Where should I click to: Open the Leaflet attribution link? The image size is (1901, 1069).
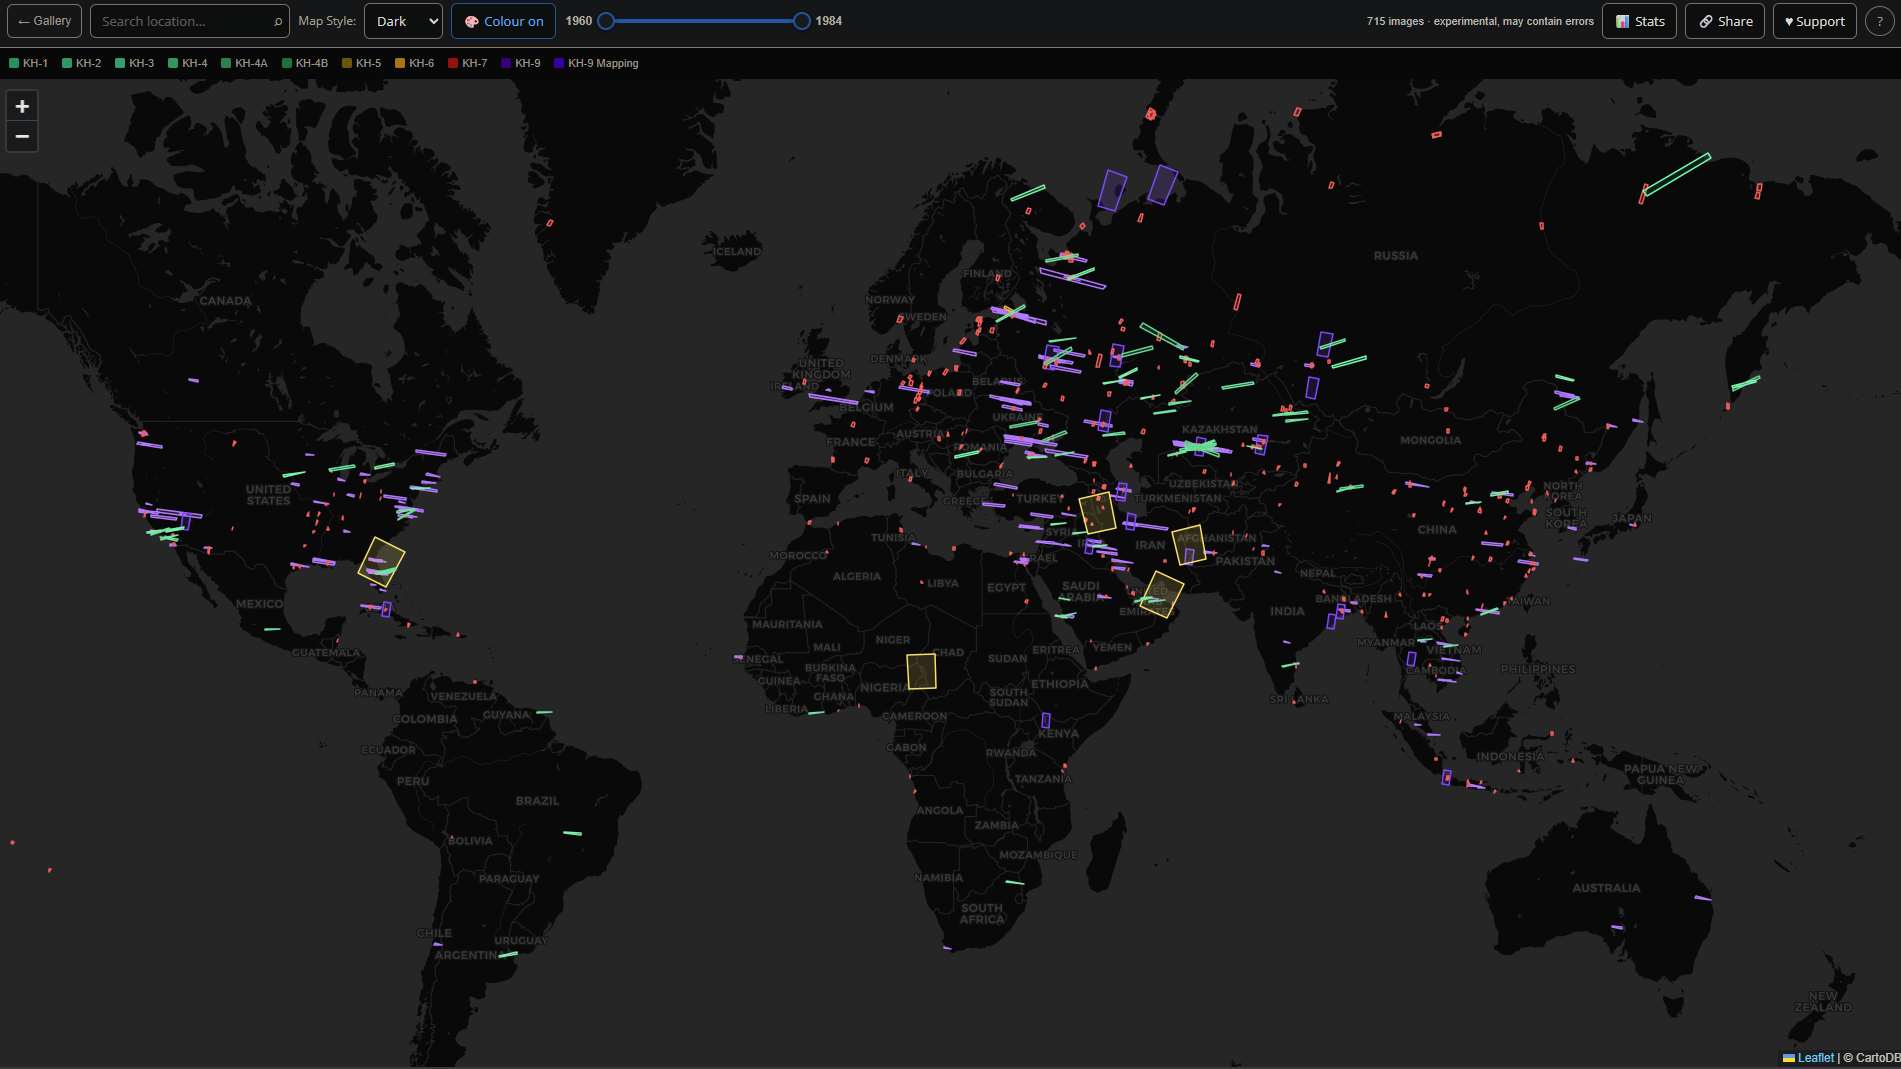1817,1057
